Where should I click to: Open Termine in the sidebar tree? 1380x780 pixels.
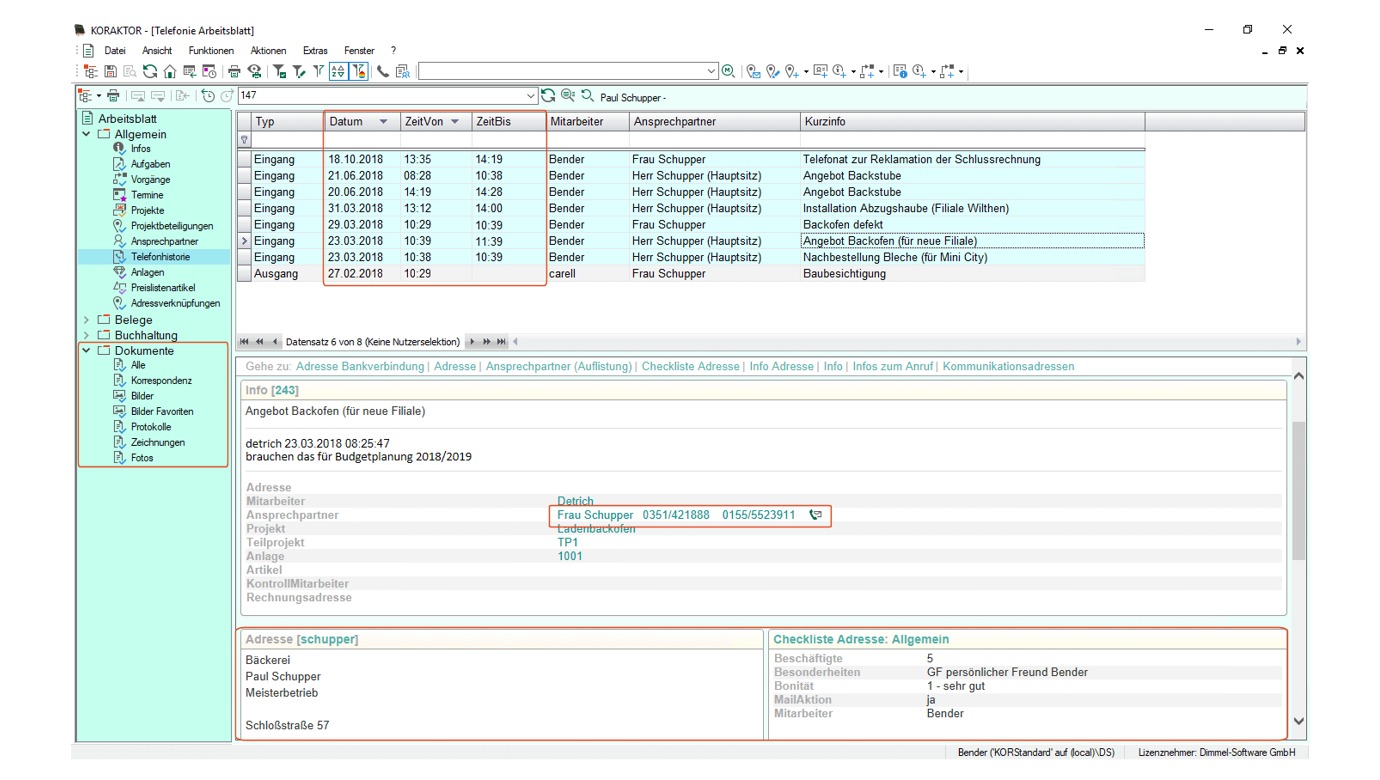pyautogui.click(x=146, y=195)
